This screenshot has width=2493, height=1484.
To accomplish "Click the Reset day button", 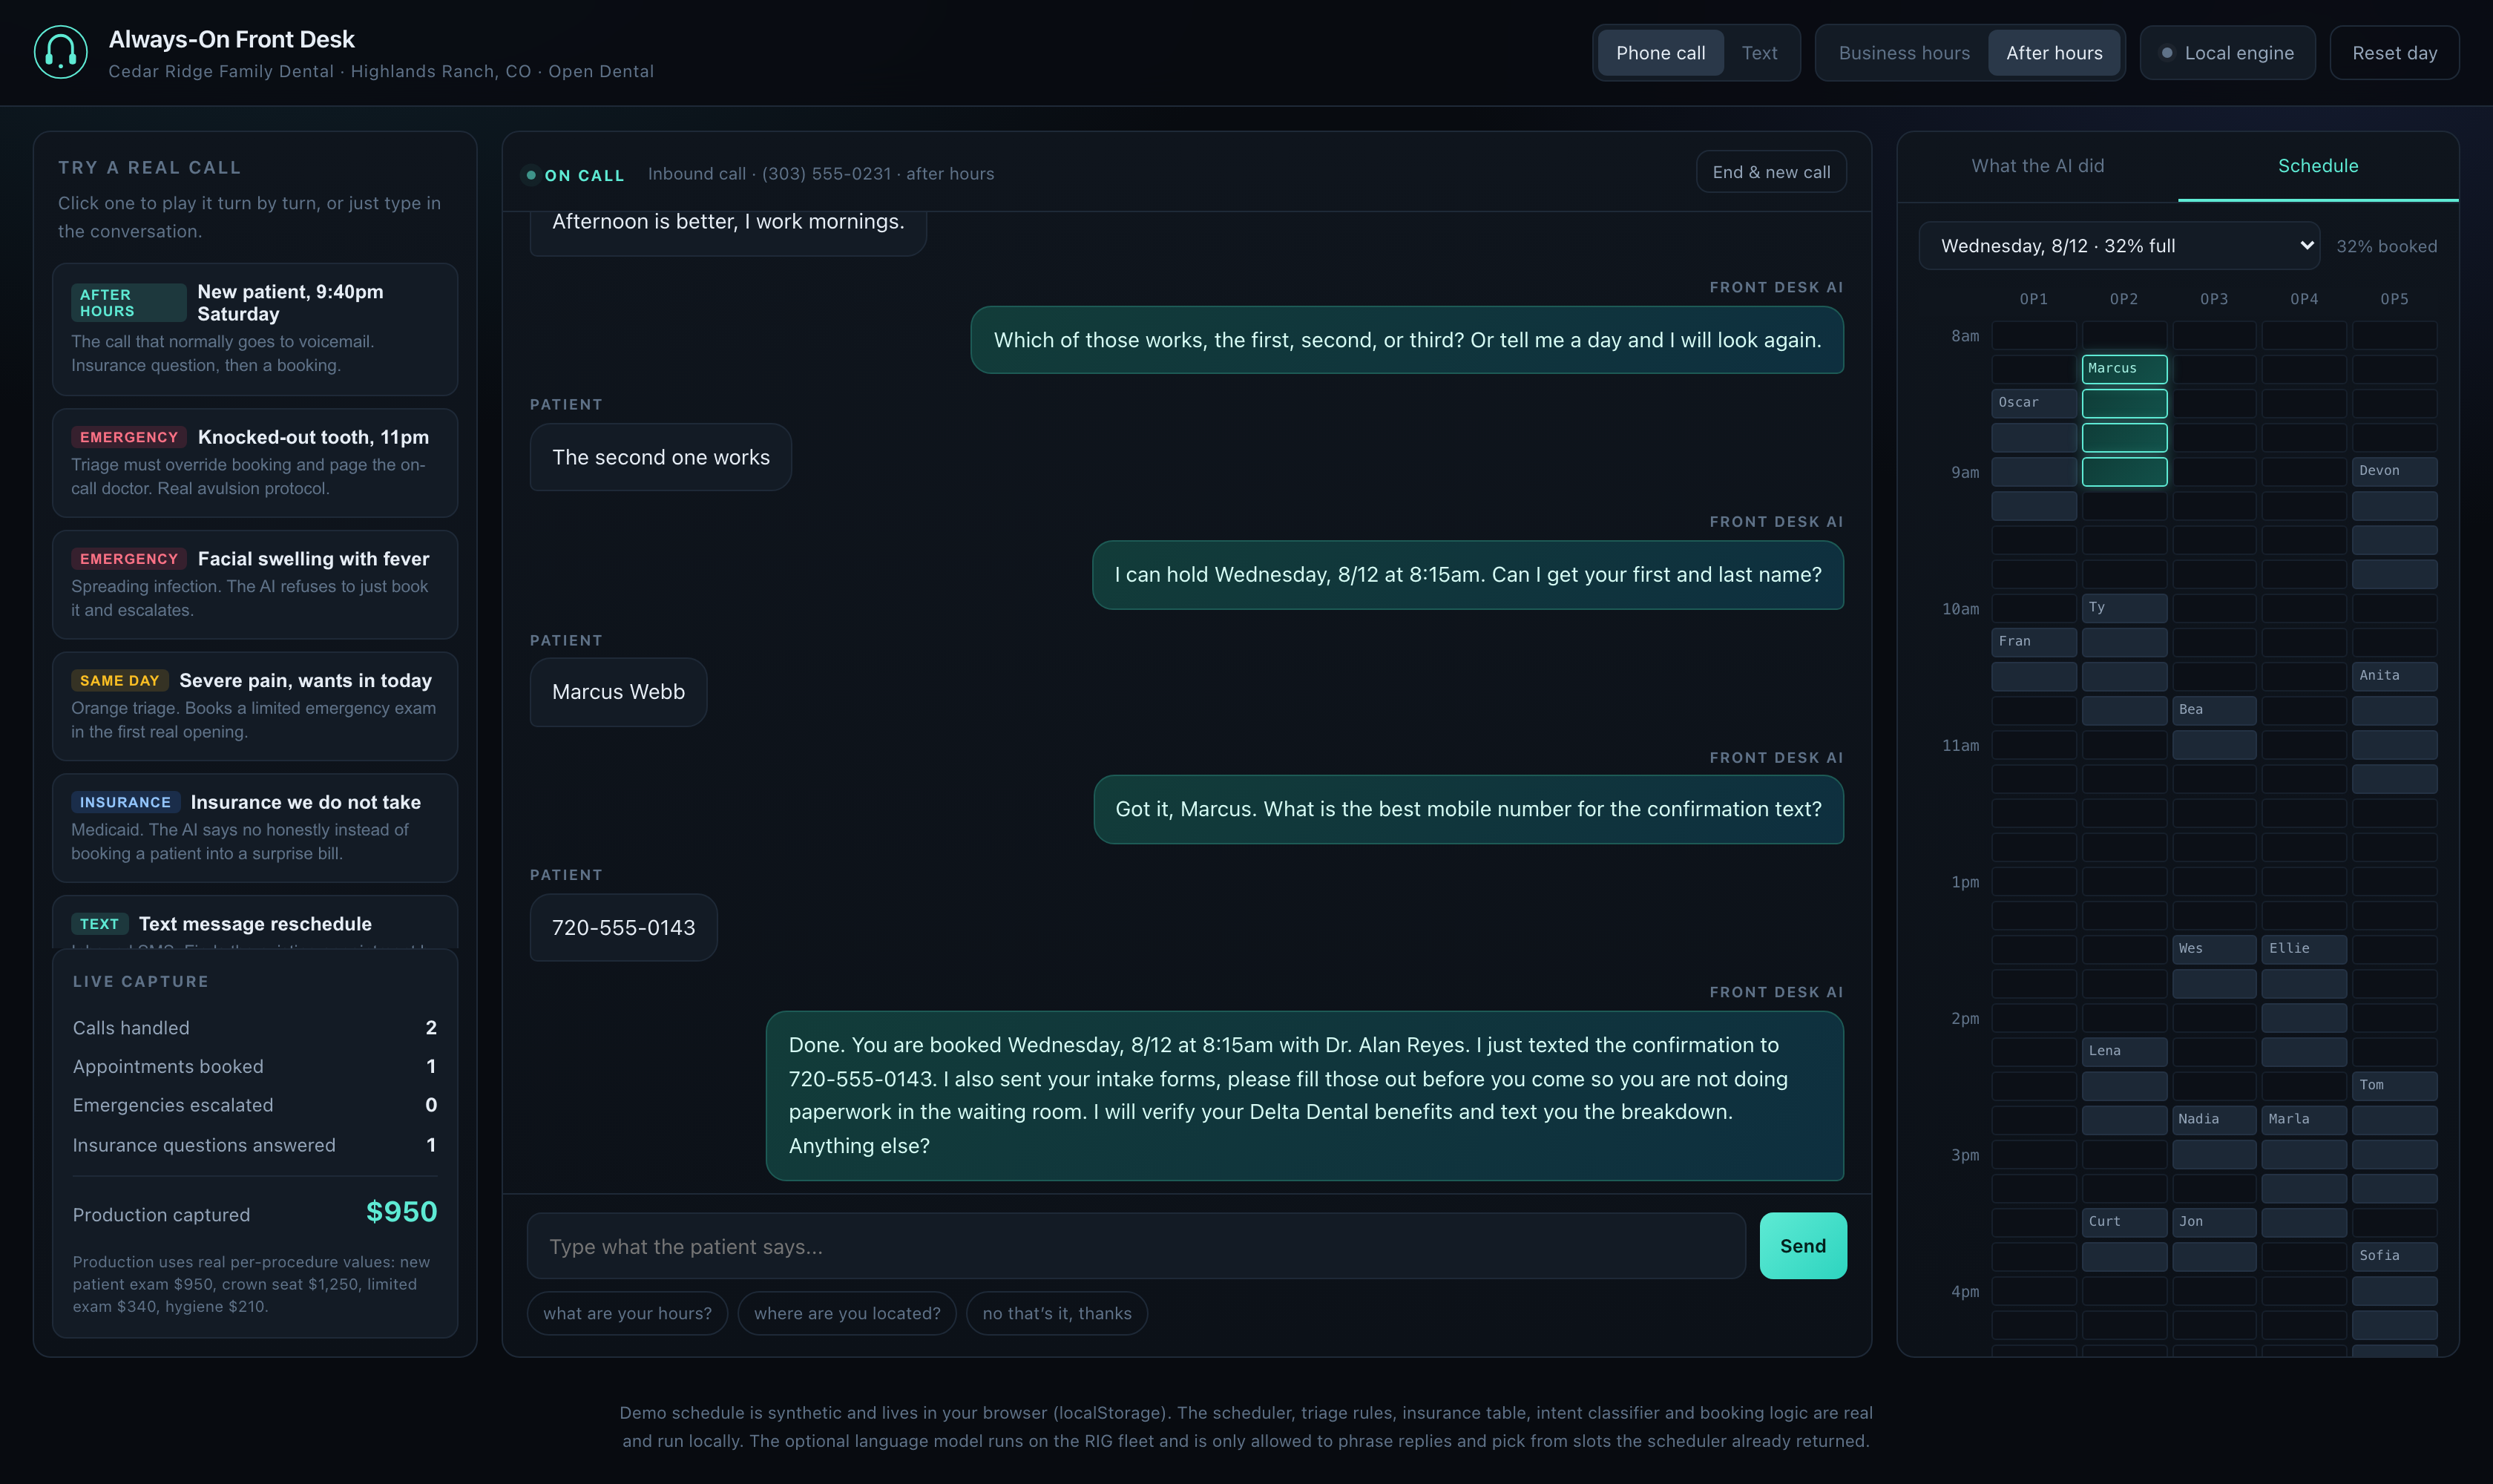I will pyautogui.click(x=2394, y=53).
